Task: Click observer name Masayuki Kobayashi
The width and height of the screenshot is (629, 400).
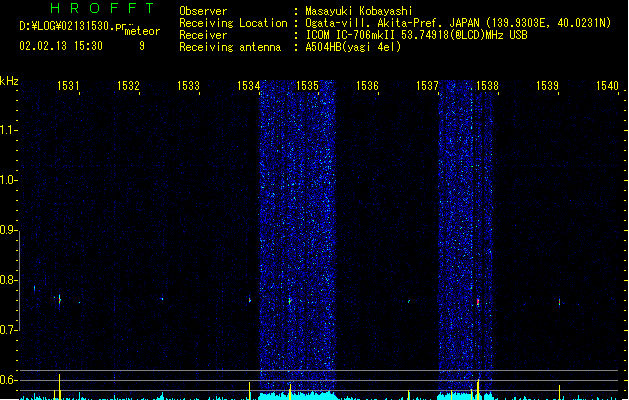Action: pos(359,11)
